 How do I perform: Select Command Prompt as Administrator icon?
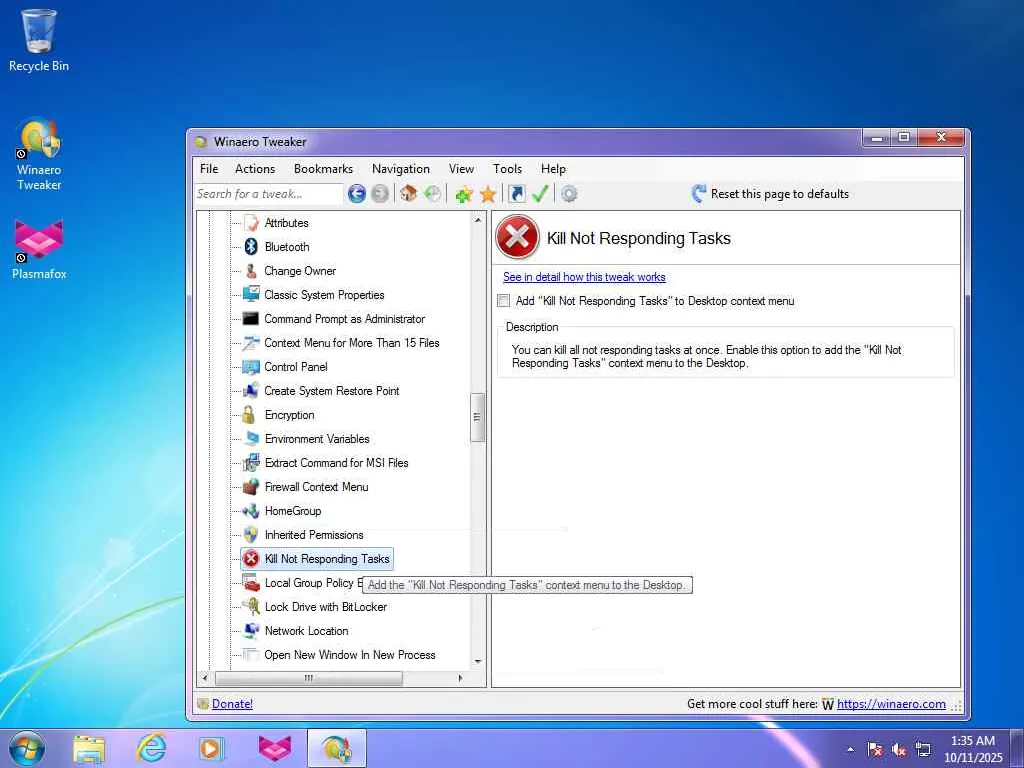pyautogui.click(x=251, y=319)
